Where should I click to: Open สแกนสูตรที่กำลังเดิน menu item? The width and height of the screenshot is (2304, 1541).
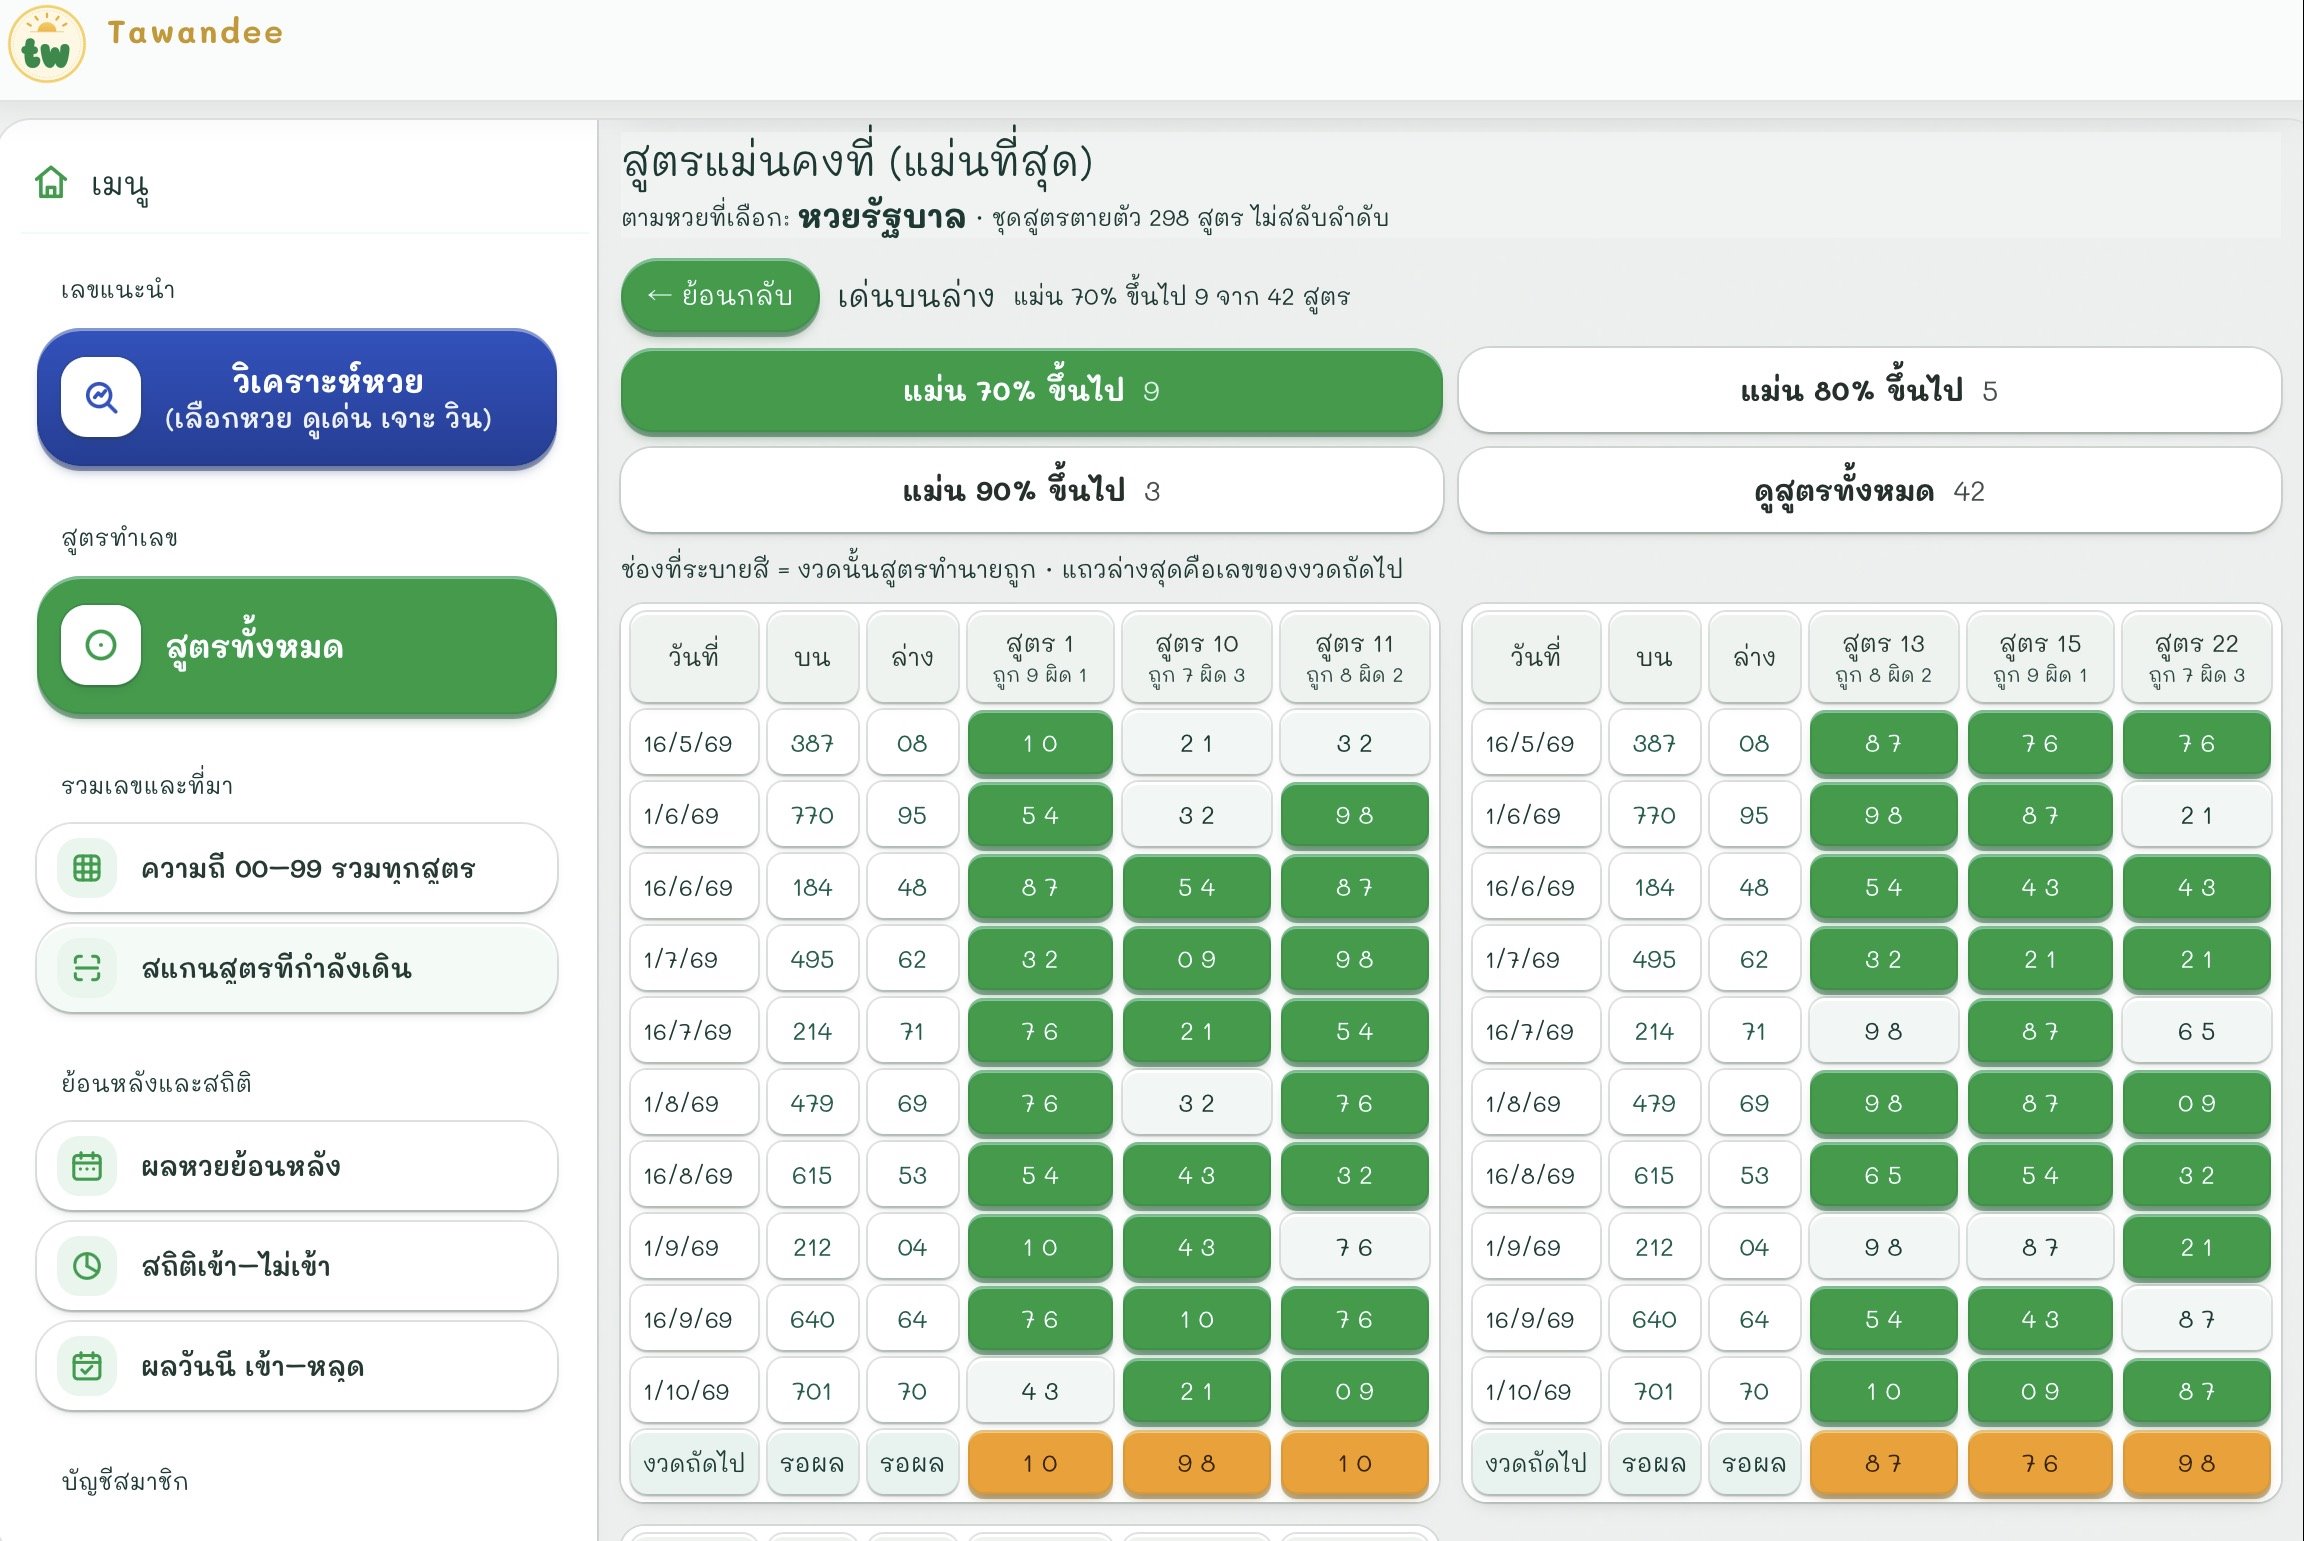click(297, 968)
